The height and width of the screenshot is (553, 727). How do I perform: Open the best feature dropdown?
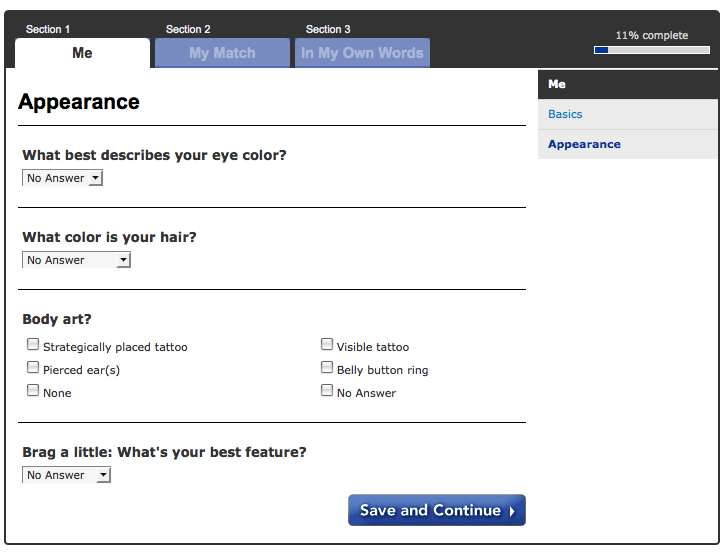click(66, 475)
